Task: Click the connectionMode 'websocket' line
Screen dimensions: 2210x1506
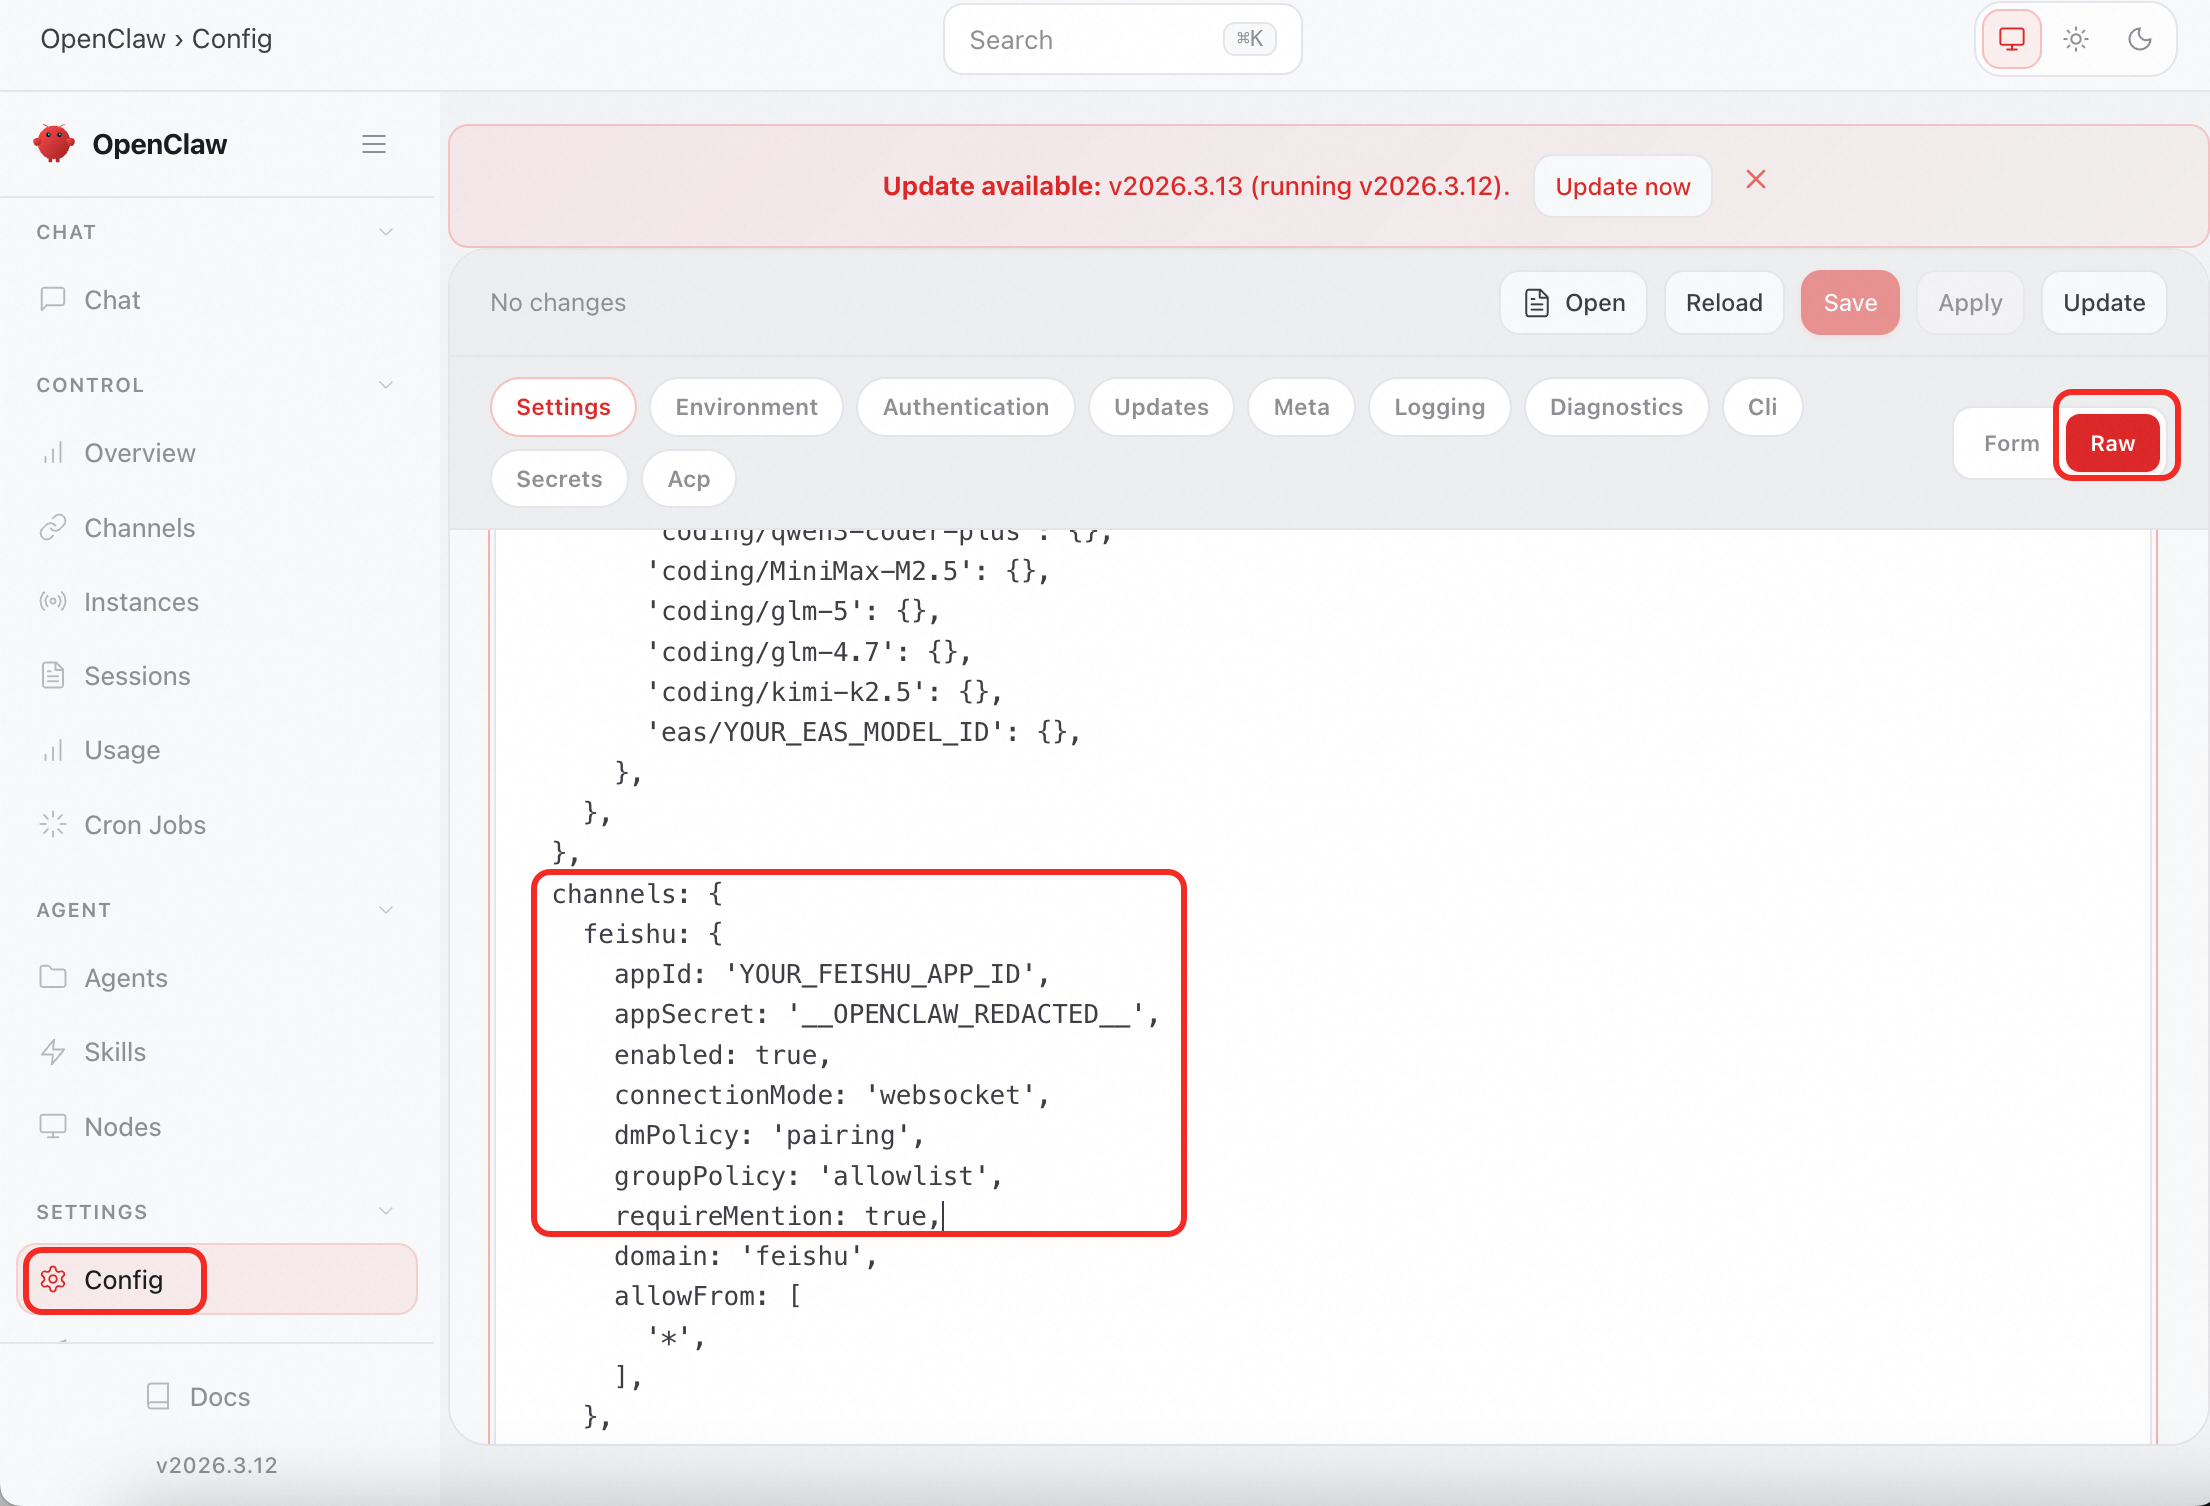Action: 831,1095
